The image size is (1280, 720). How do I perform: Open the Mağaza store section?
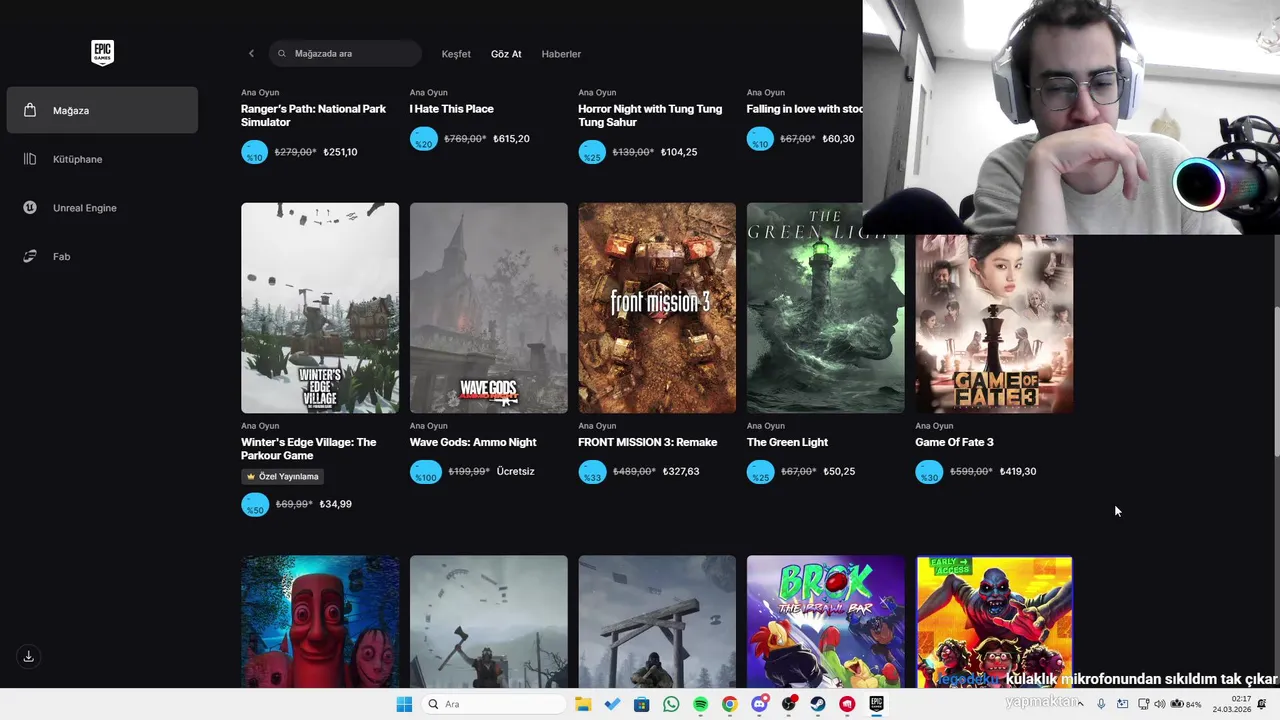[102, 110]
